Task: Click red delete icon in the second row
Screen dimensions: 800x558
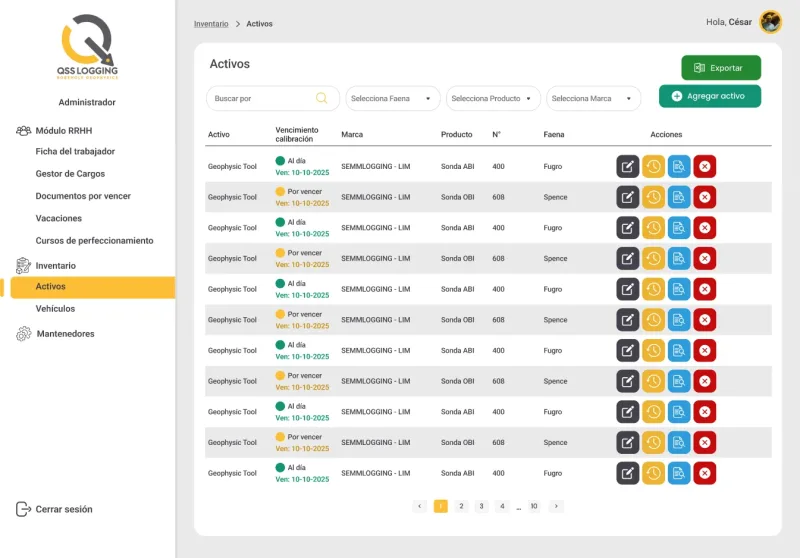Action: 705,197
